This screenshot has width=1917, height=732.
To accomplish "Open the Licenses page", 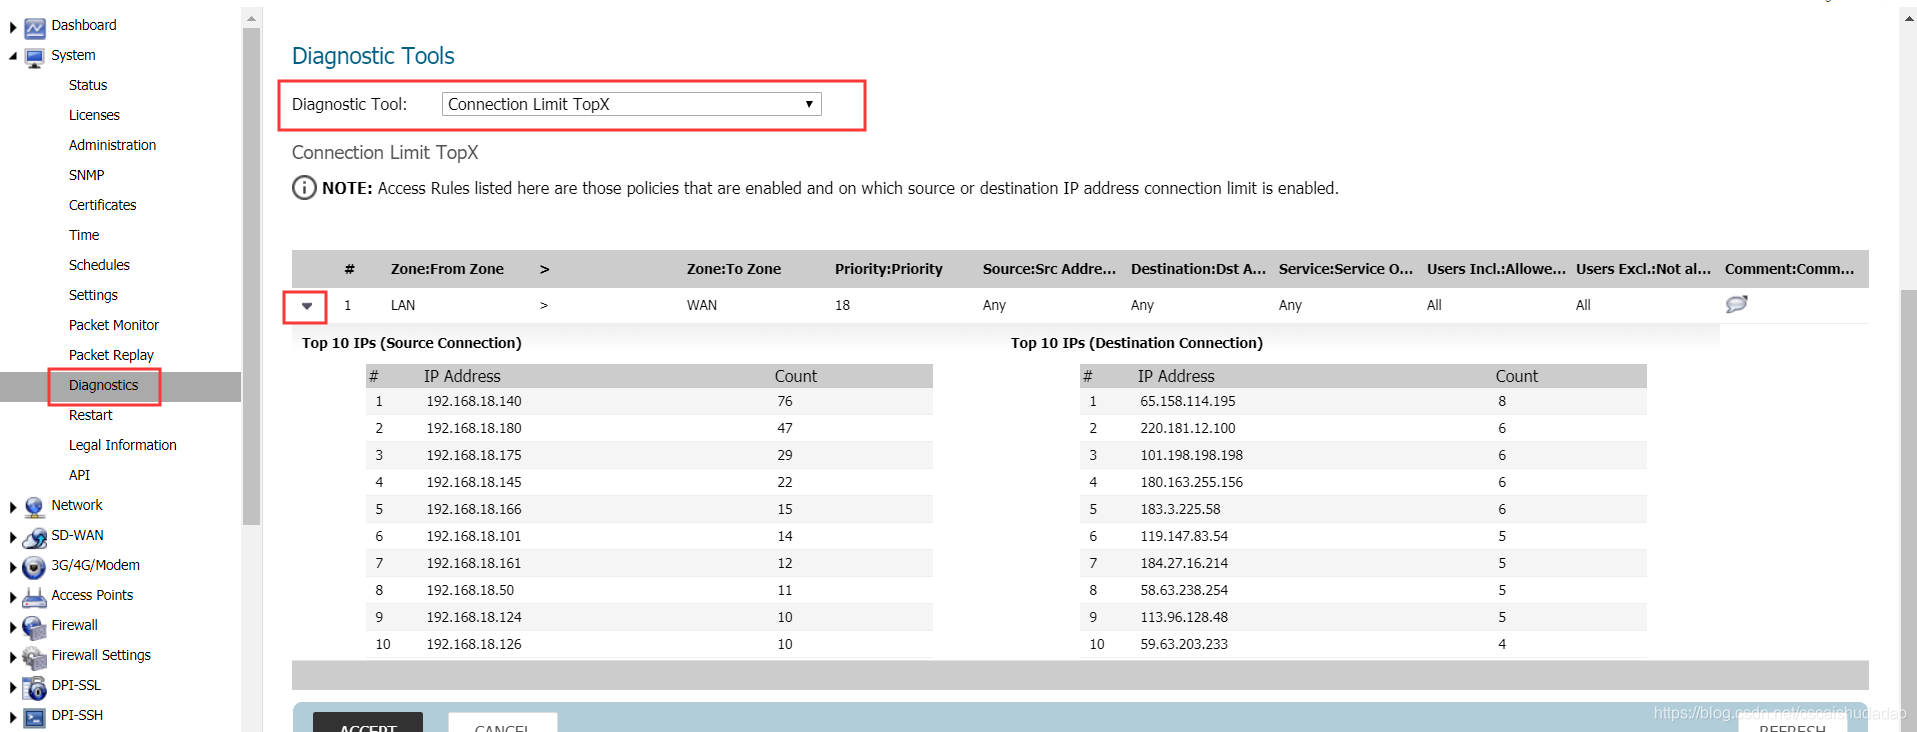I will click(x=94, y=115).
